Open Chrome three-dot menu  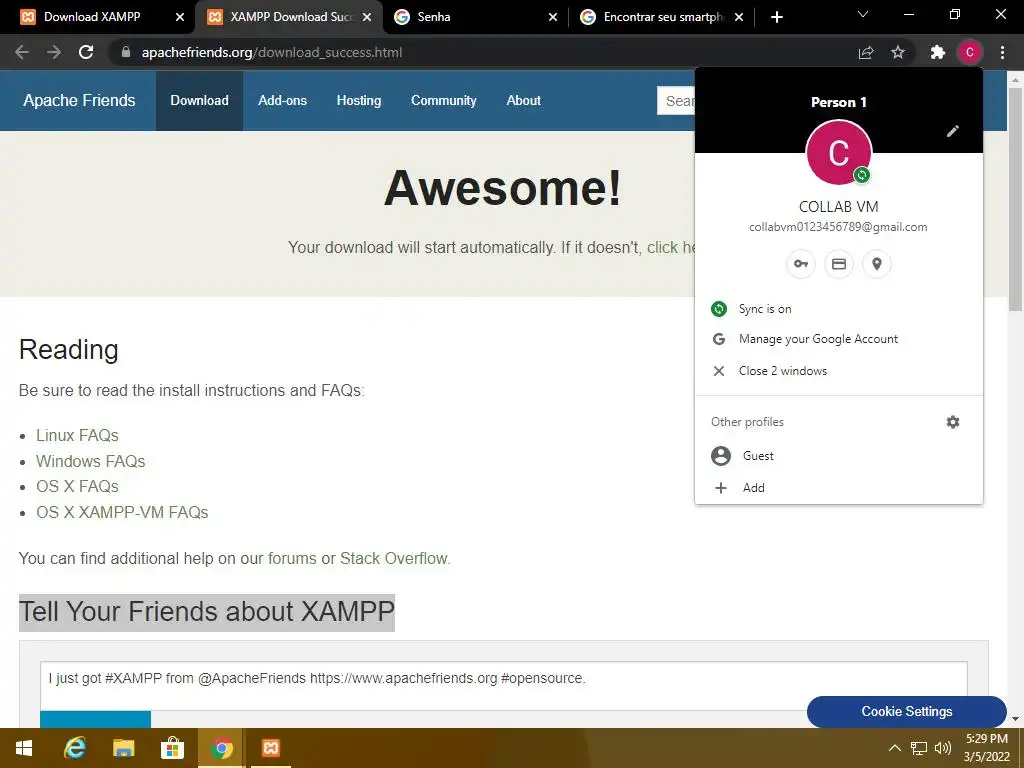[1002, 52]
